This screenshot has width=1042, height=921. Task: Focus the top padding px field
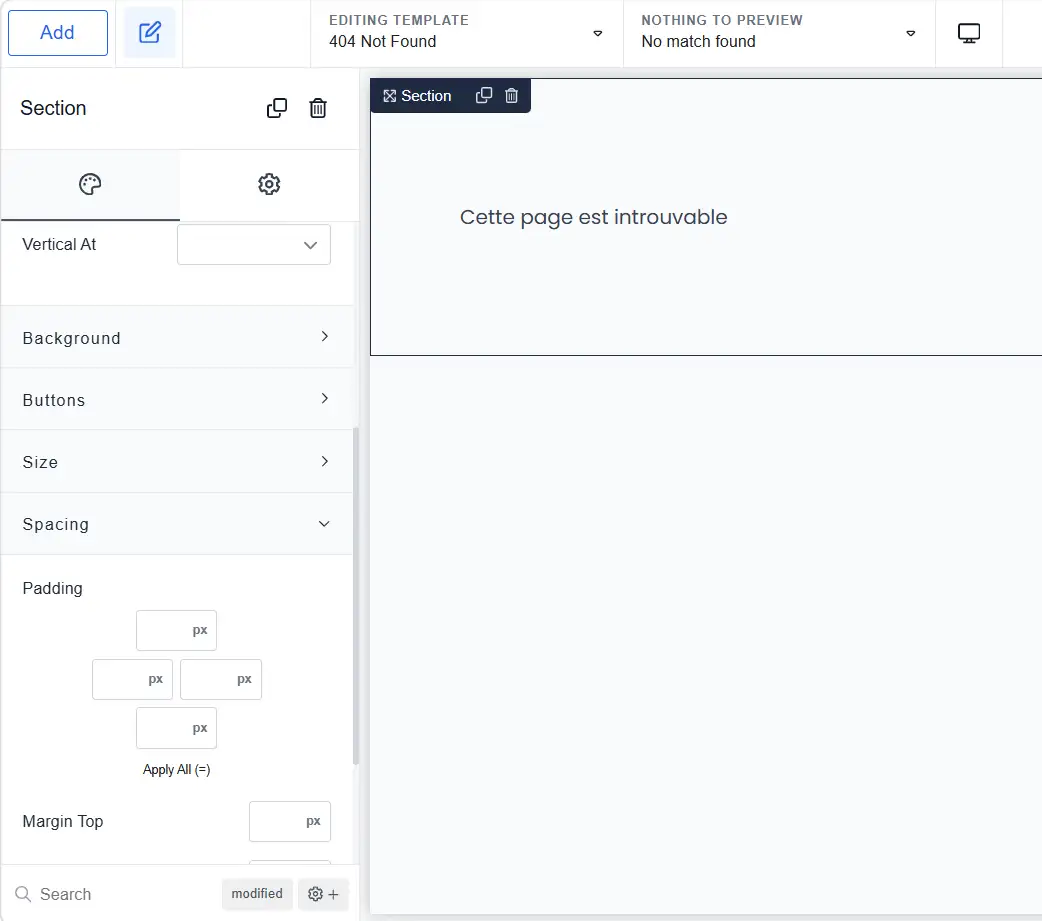pyautogui.click(x=176, y=630)
